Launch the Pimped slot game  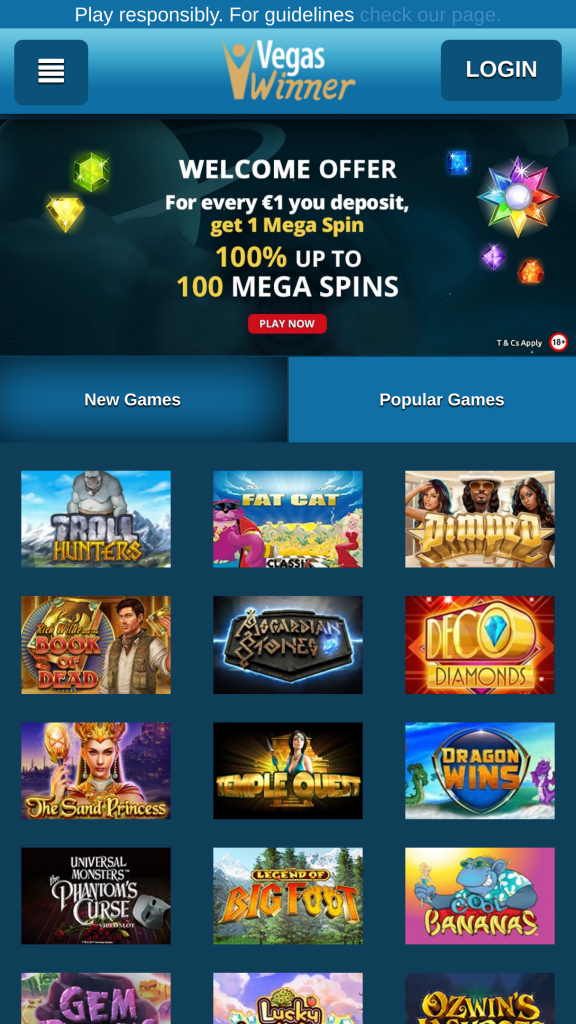coord(480,519)
